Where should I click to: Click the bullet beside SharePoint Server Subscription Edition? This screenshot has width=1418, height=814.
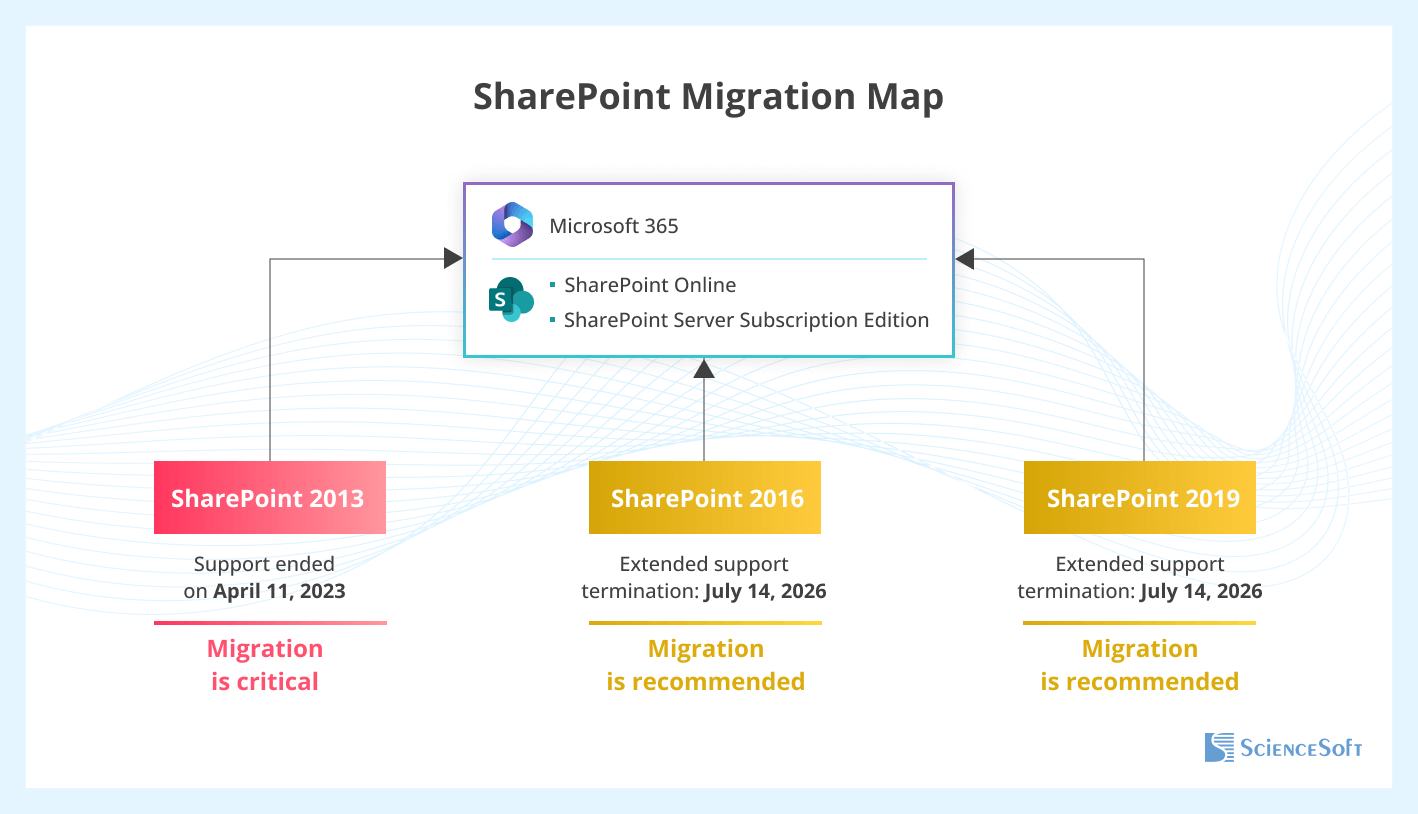tap(554, 320)
